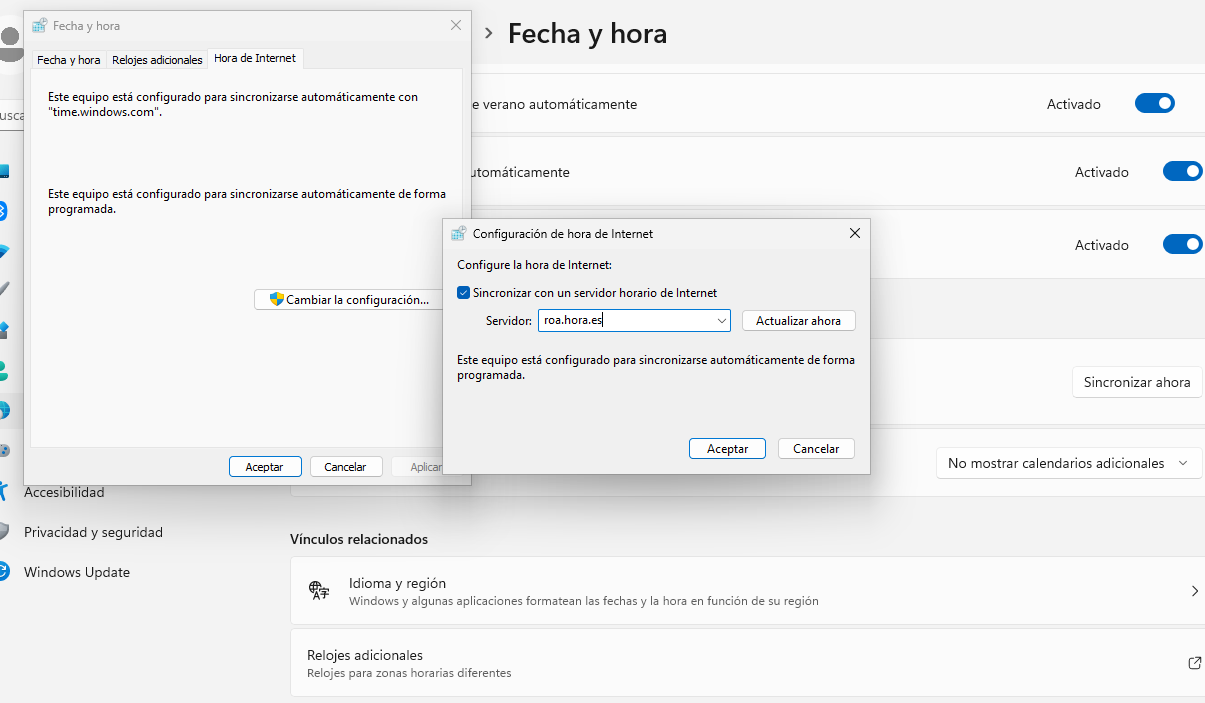
Task: Click inside the Servidor text field
Action: coord(625,321)
